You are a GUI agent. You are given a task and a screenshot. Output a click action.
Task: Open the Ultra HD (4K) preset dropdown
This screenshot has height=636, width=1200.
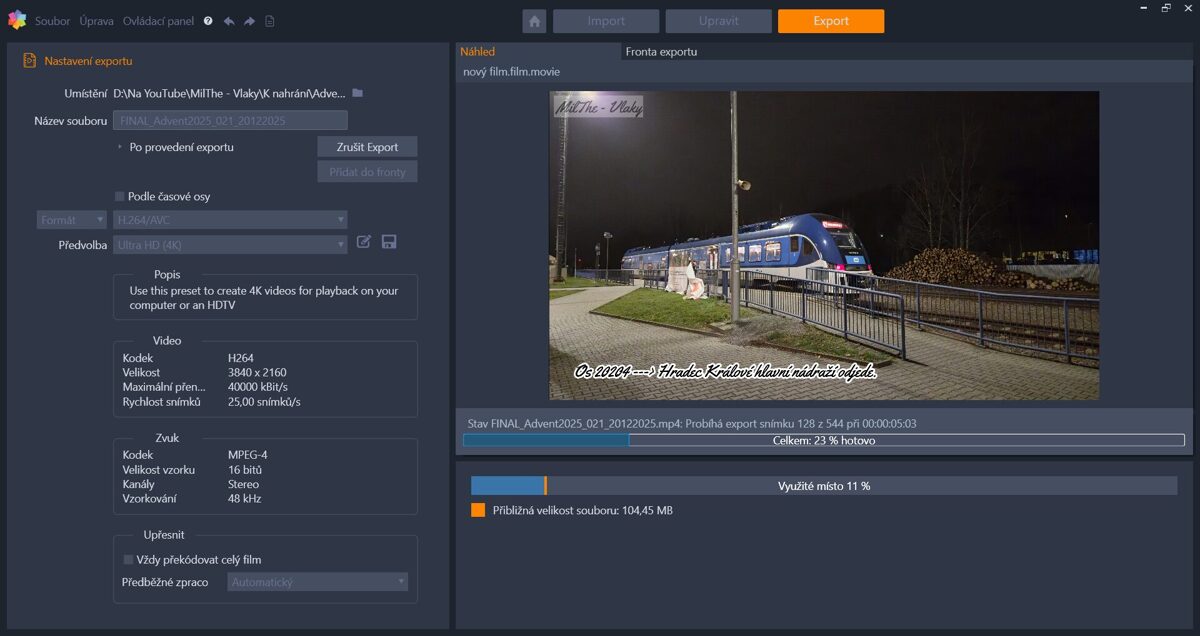pos(230,245)
